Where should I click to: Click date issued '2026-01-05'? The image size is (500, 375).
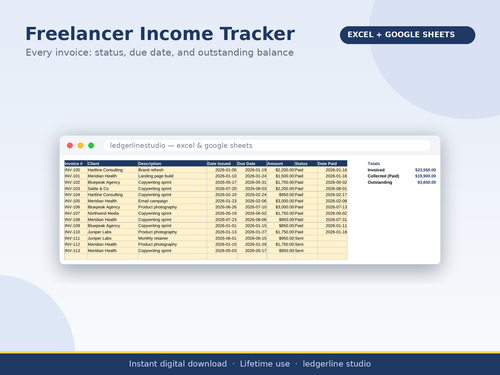coord(222,170)
